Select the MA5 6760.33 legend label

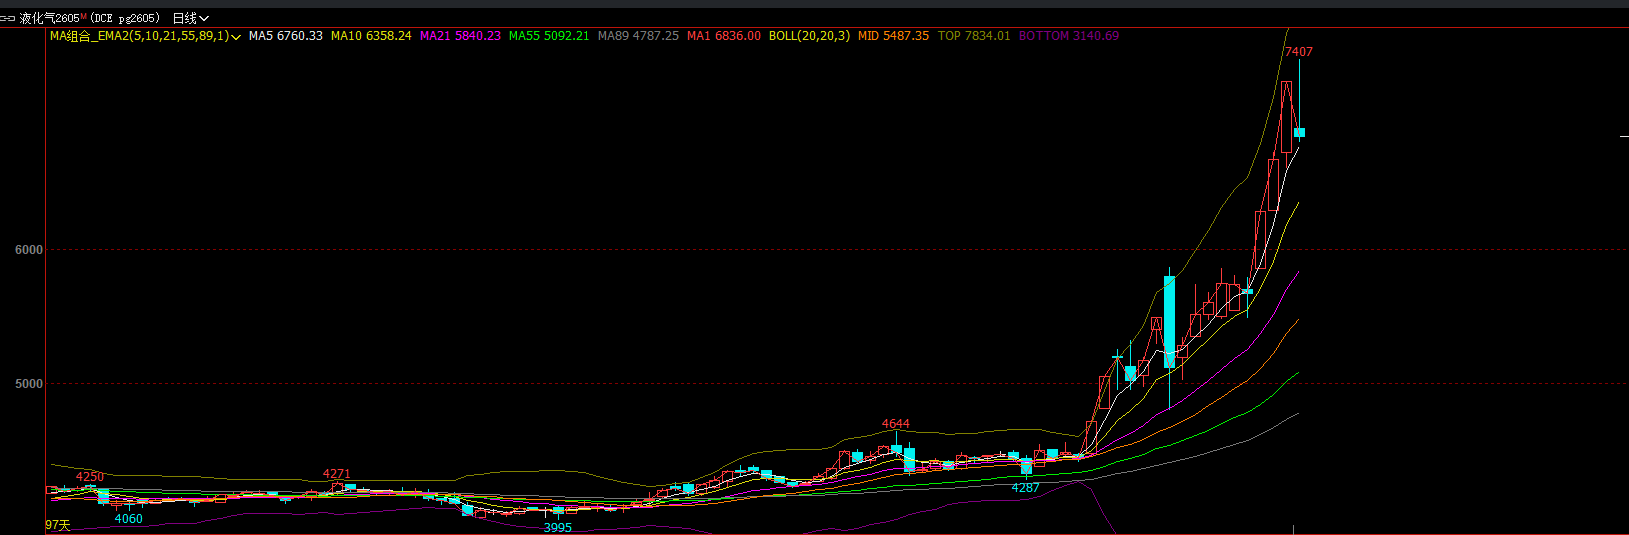285,36
